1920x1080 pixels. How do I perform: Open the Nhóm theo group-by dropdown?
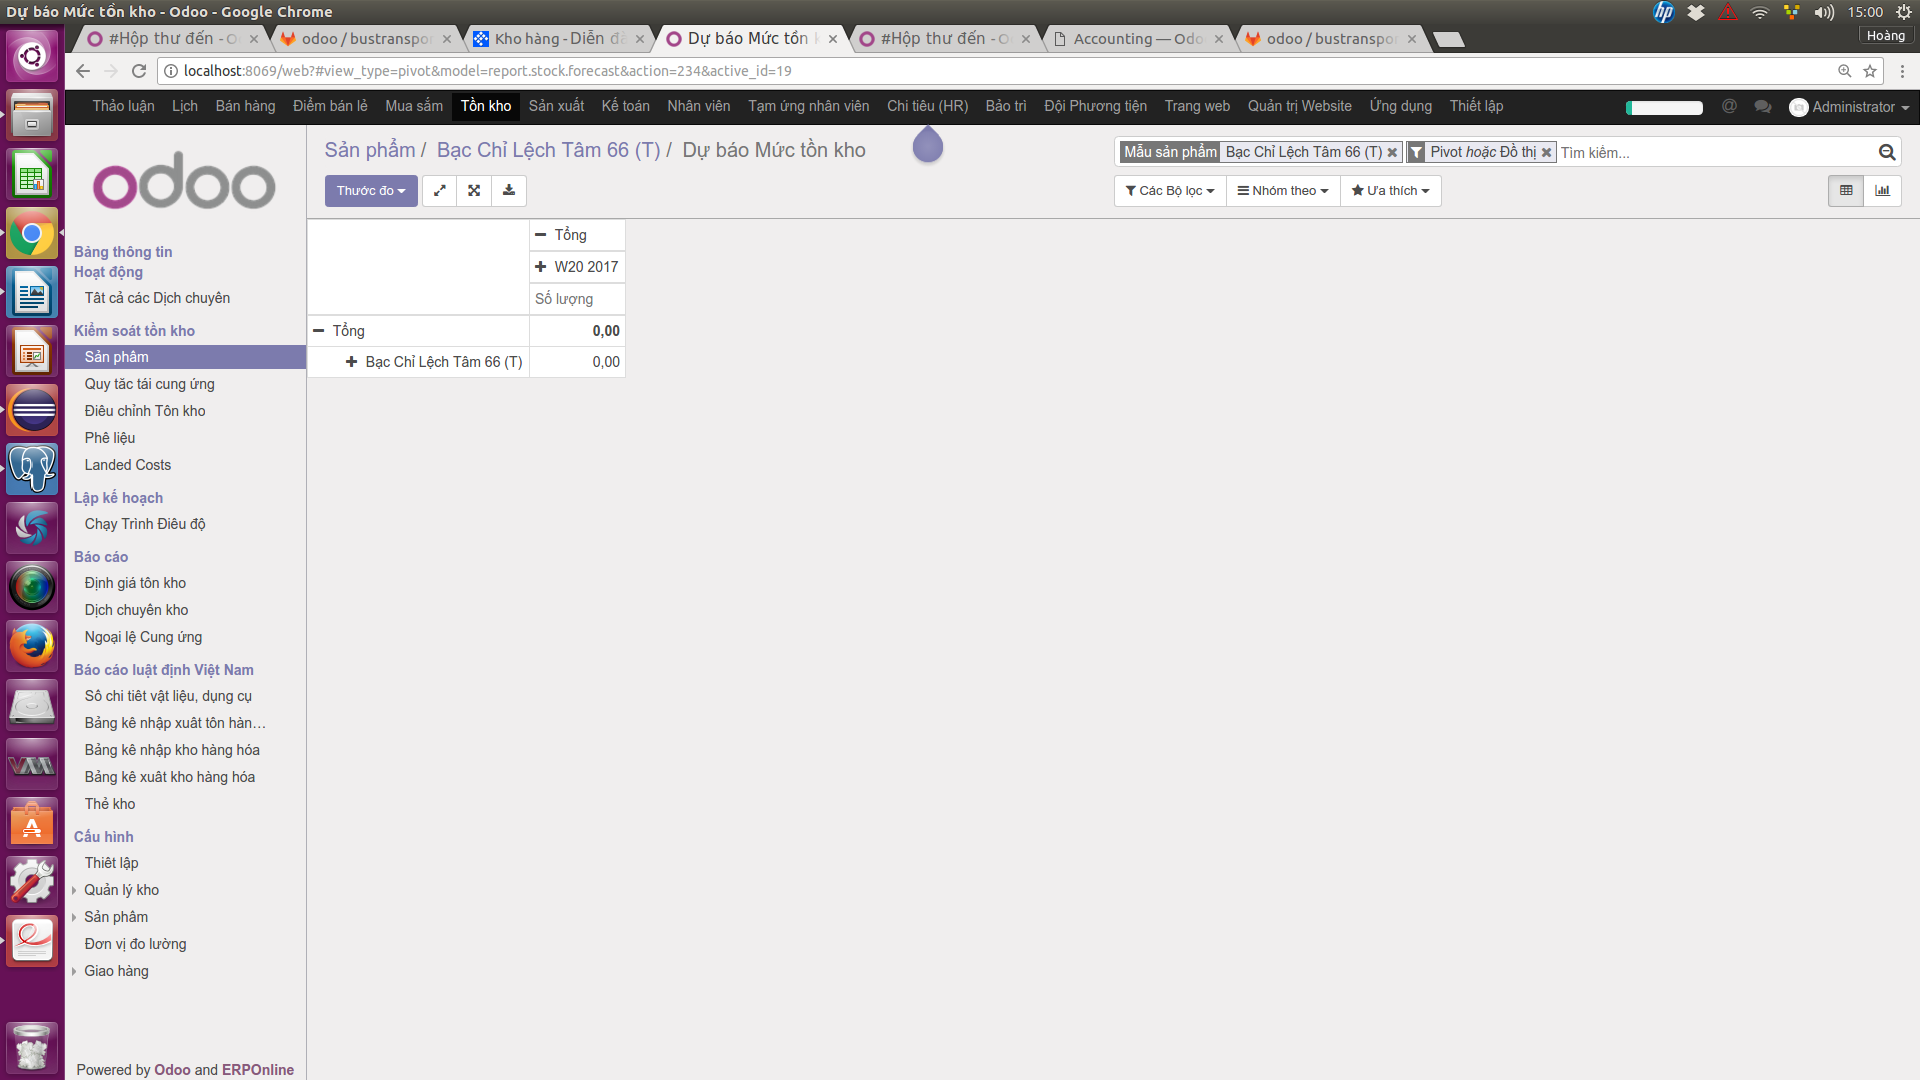pos(1283,191)
